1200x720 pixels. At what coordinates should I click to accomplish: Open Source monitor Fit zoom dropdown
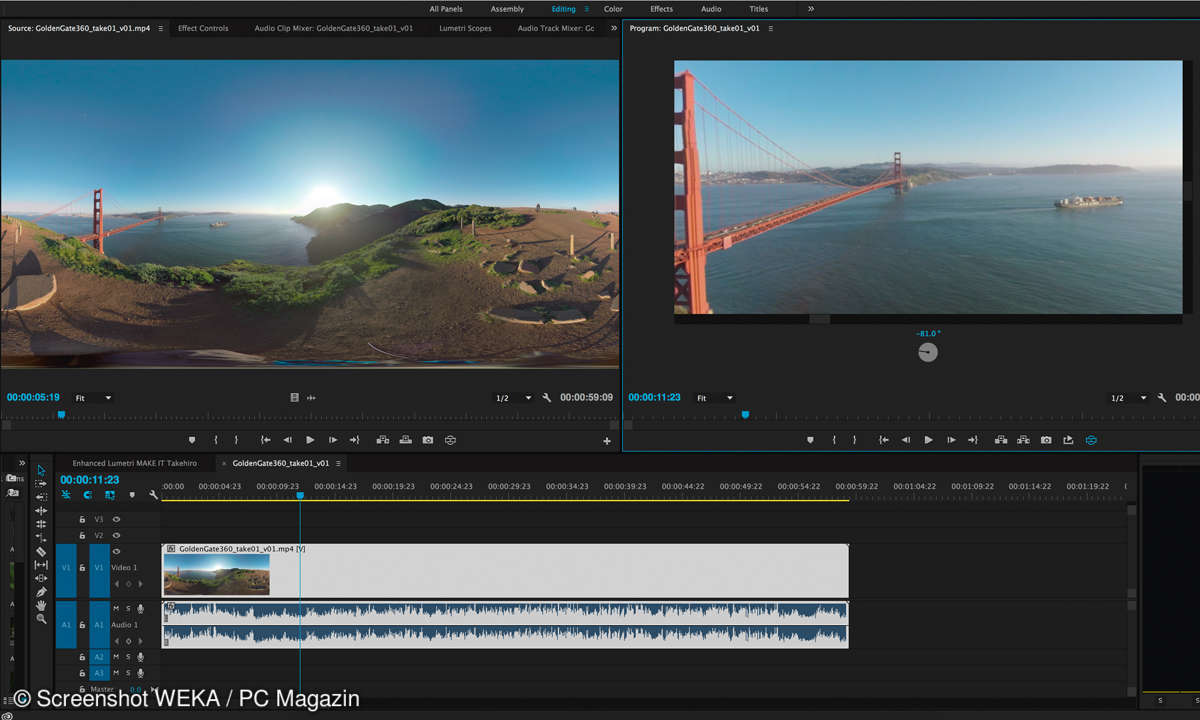[x=93, y=398]
